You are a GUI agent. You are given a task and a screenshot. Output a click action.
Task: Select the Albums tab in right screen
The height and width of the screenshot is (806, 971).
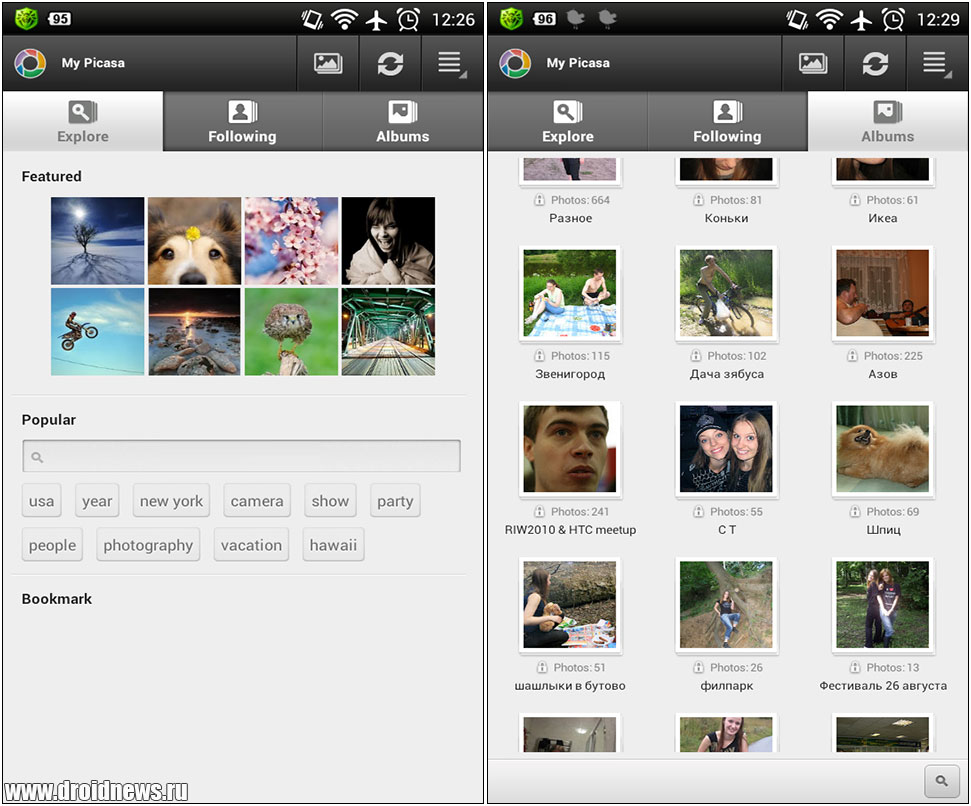pyautogui.click(x=887, y=121)
